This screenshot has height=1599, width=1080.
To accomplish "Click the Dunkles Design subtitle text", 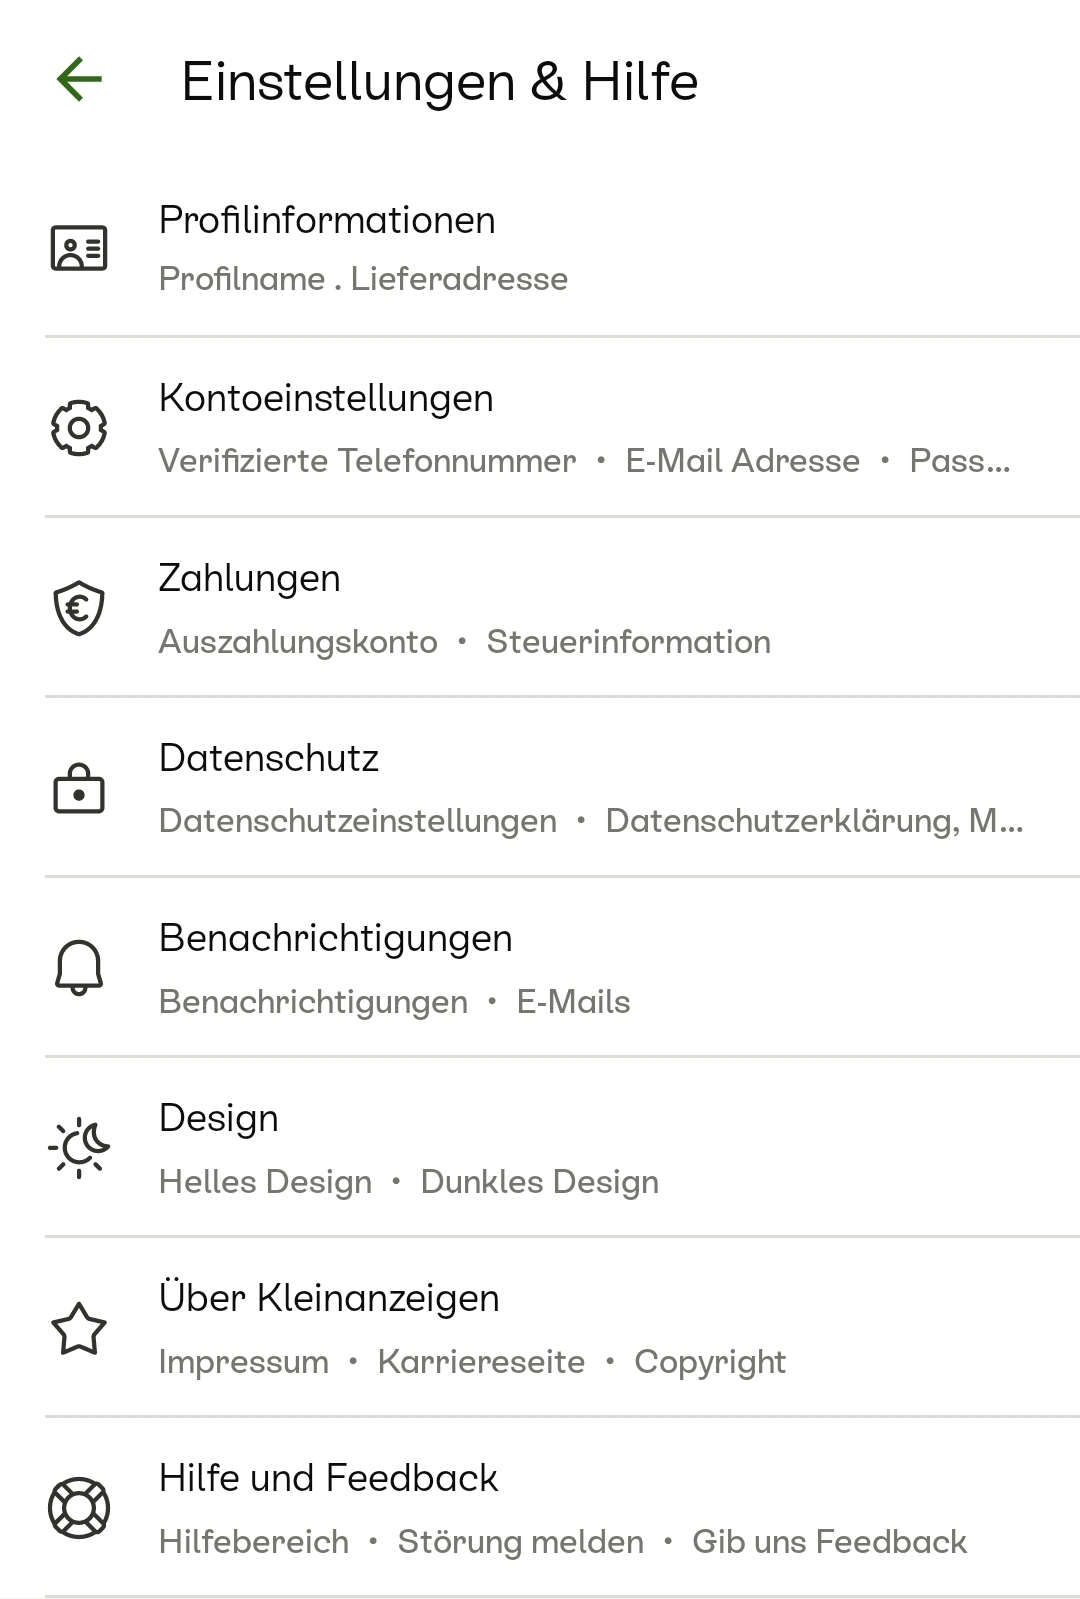I will pyautogui.click(x=540, y=1182).
